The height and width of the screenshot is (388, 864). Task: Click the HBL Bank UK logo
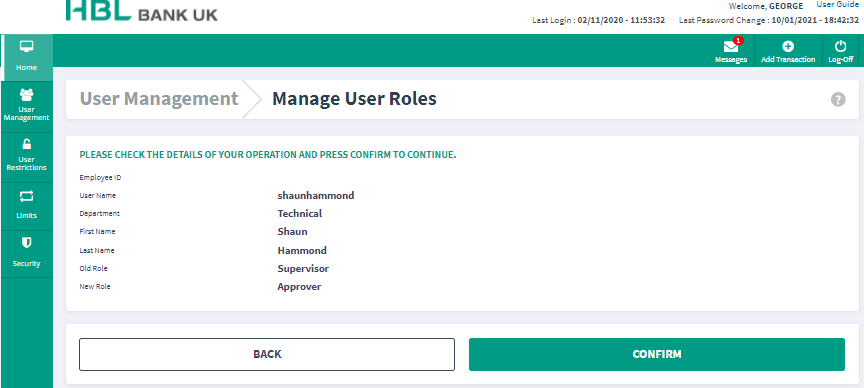point(142,11)
